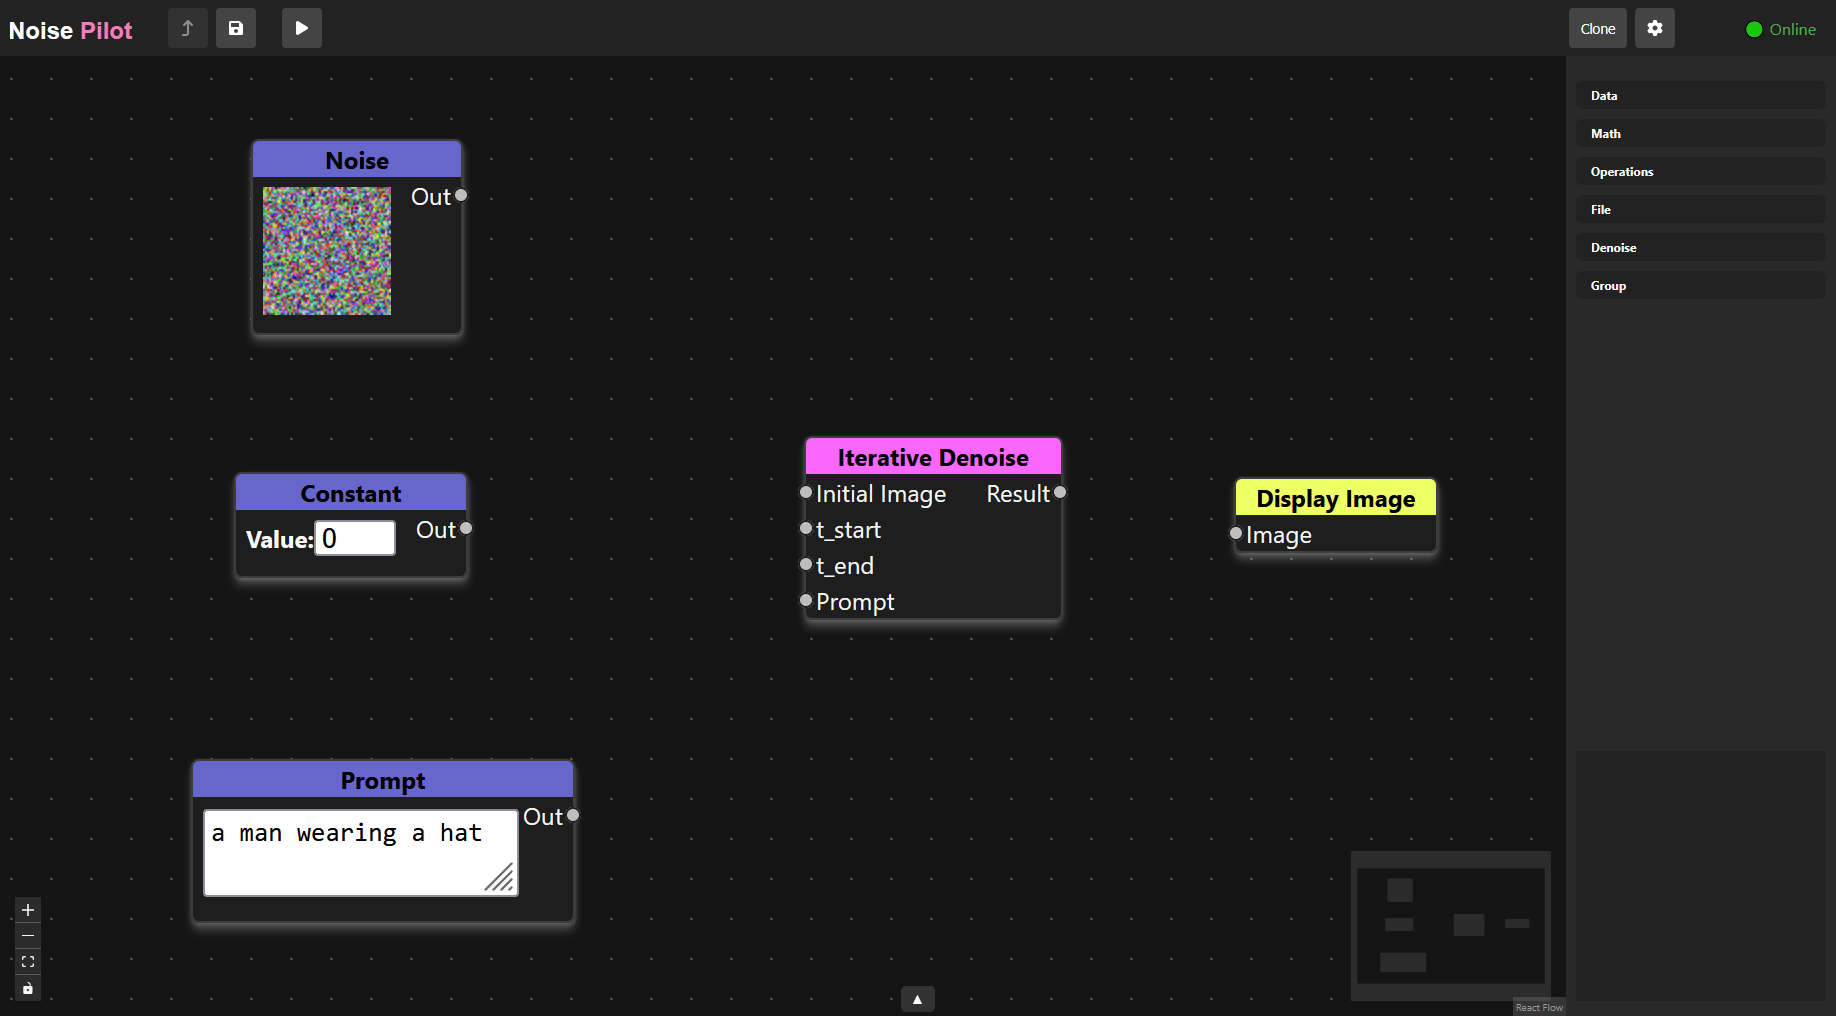Zoom in using the plus icon
The height and width of the screenshot is (1016, 1836).
pyautogui.click(x=27, y=910)
